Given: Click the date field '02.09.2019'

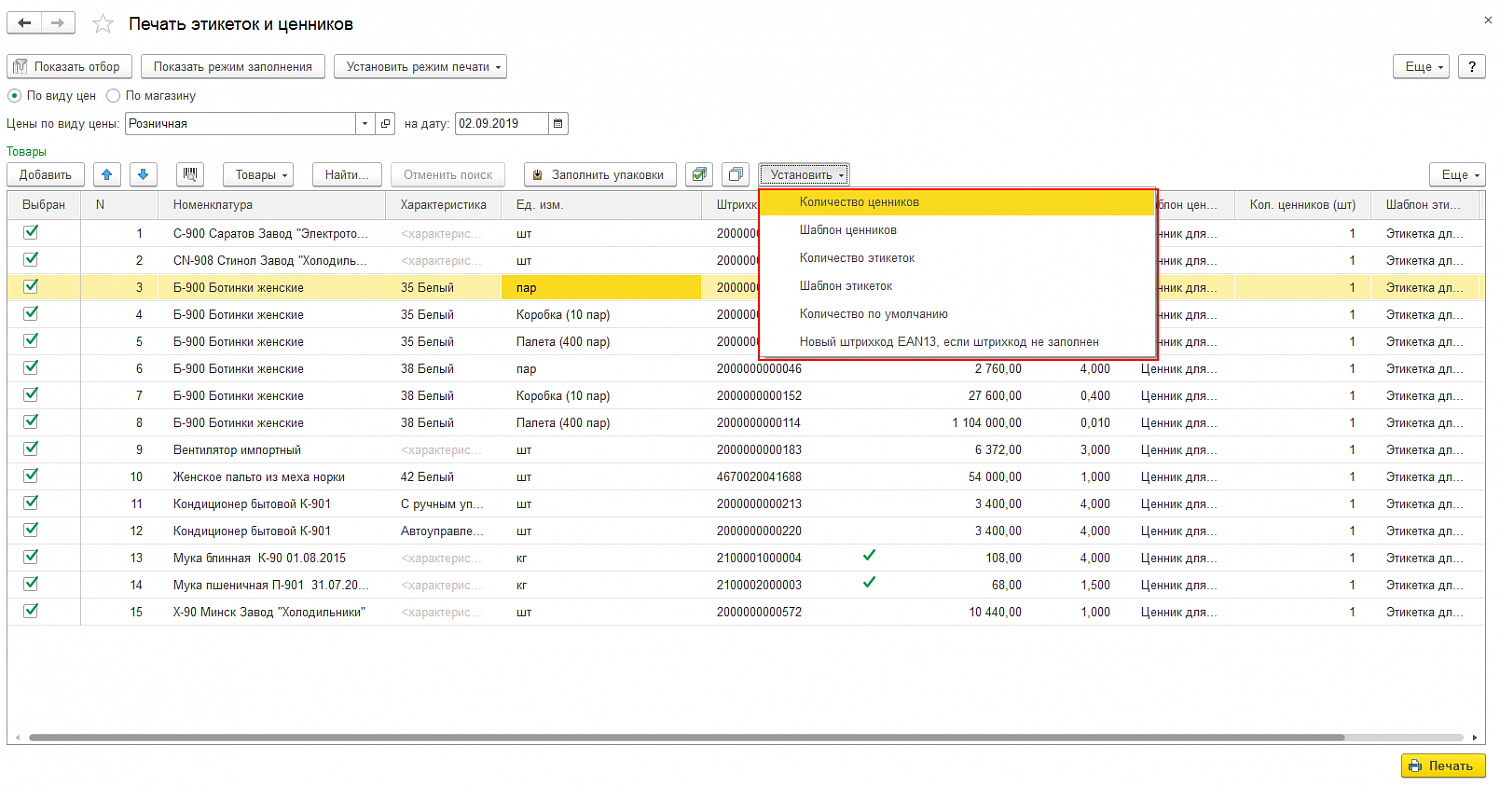Looking at the screenshot, I should [501, 124].
